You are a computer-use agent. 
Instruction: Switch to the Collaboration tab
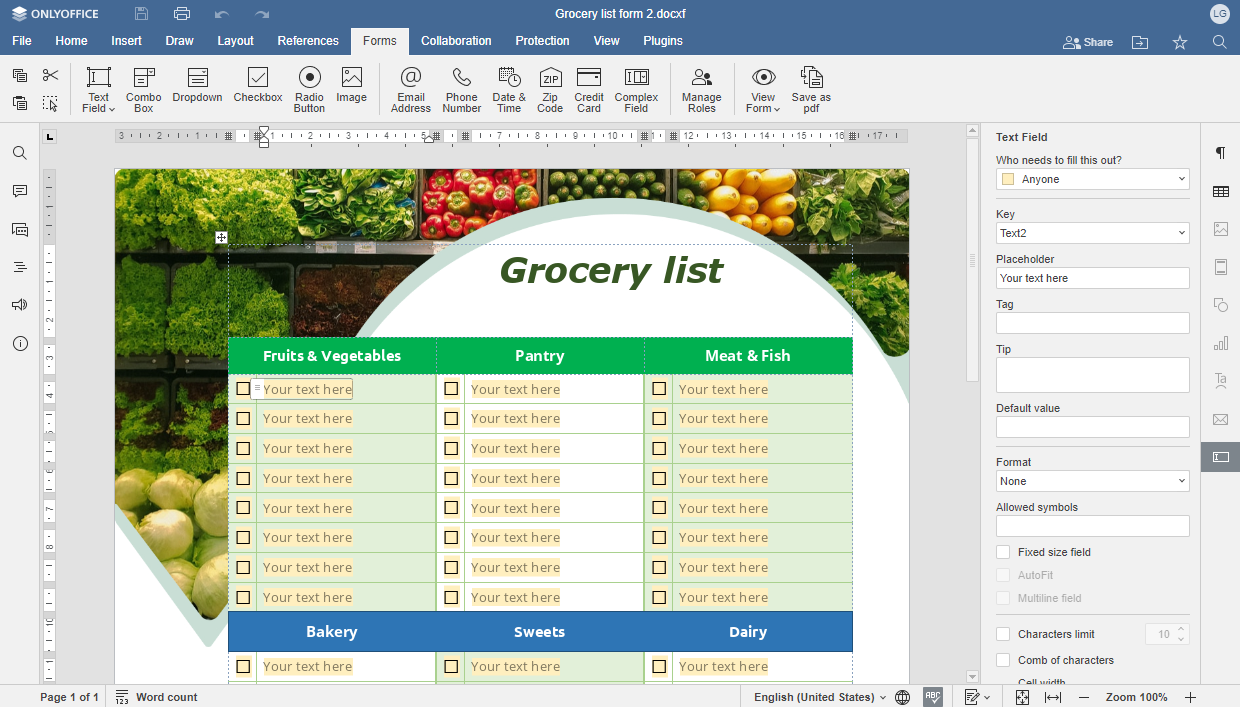click(x=456, y=41)
